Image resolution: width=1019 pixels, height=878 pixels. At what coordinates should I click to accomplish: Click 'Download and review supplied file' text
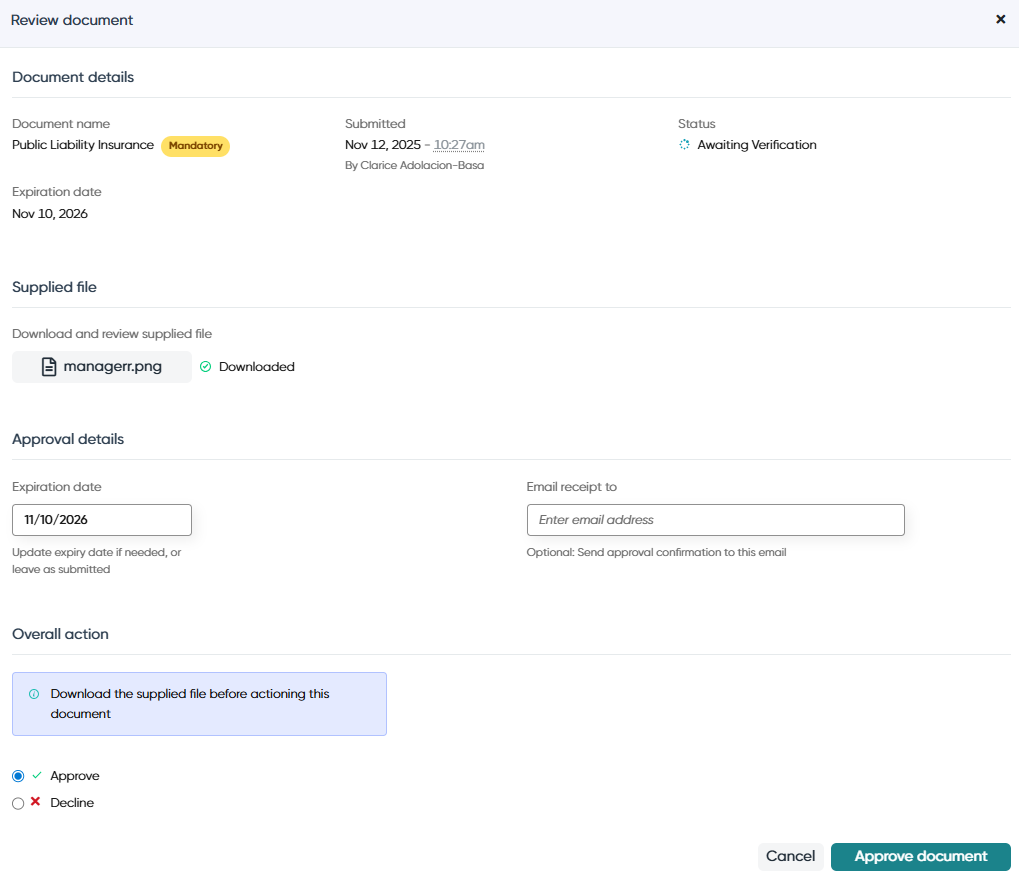(112, 333)
